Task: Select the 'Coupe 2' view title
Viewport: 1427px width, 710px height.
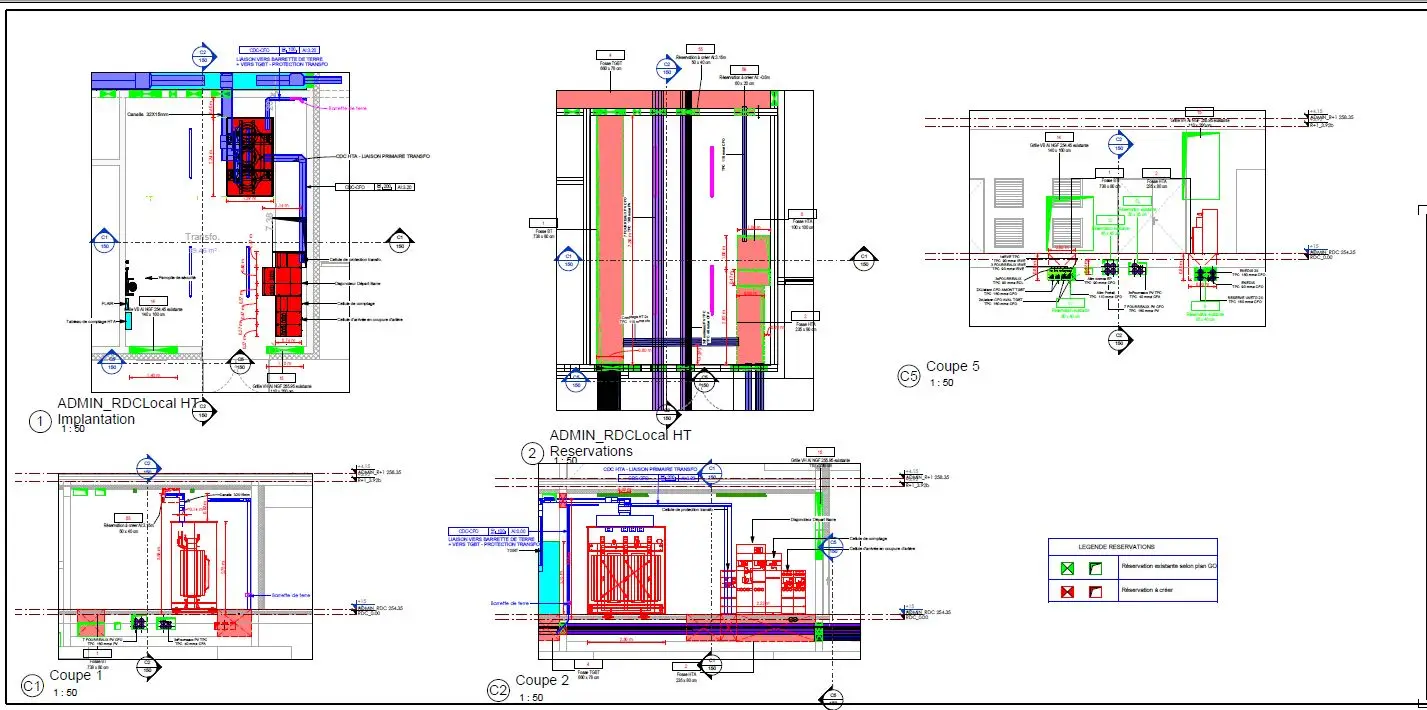Action: tap(542, 681)
